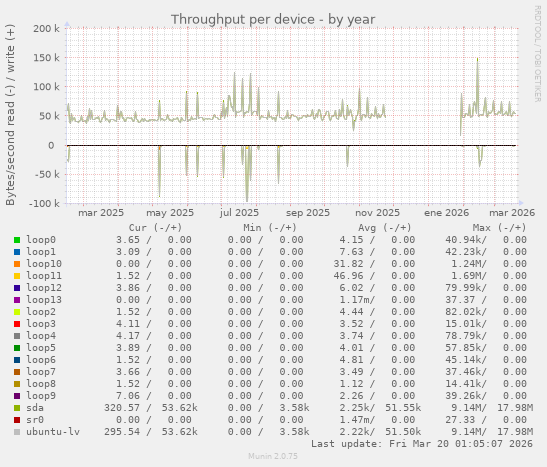547x467 pixels.
Task: Click ubuntu-lv current read value 295.54
Action: tap(122, 432)
